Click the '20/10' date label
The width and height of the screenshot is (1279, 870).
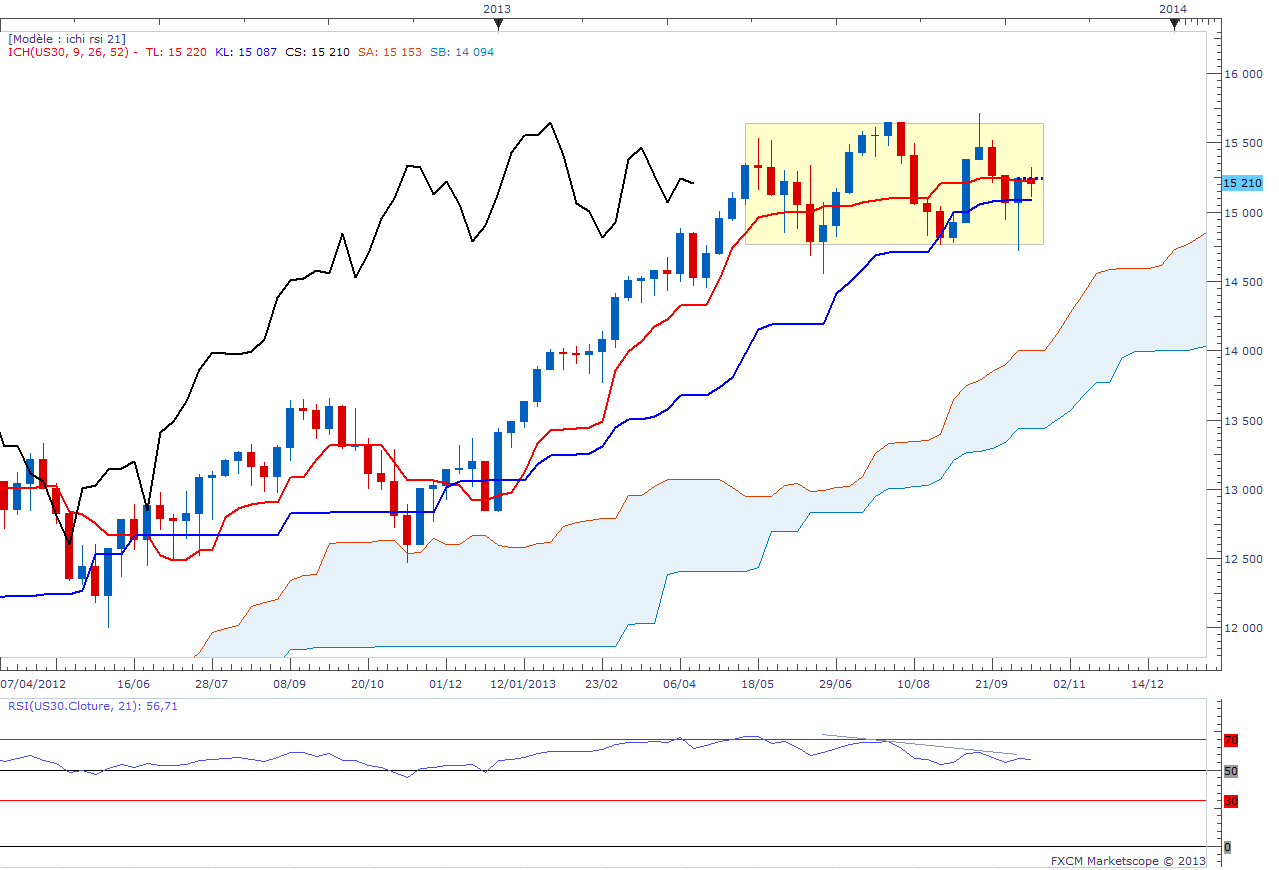click(367, 684)
